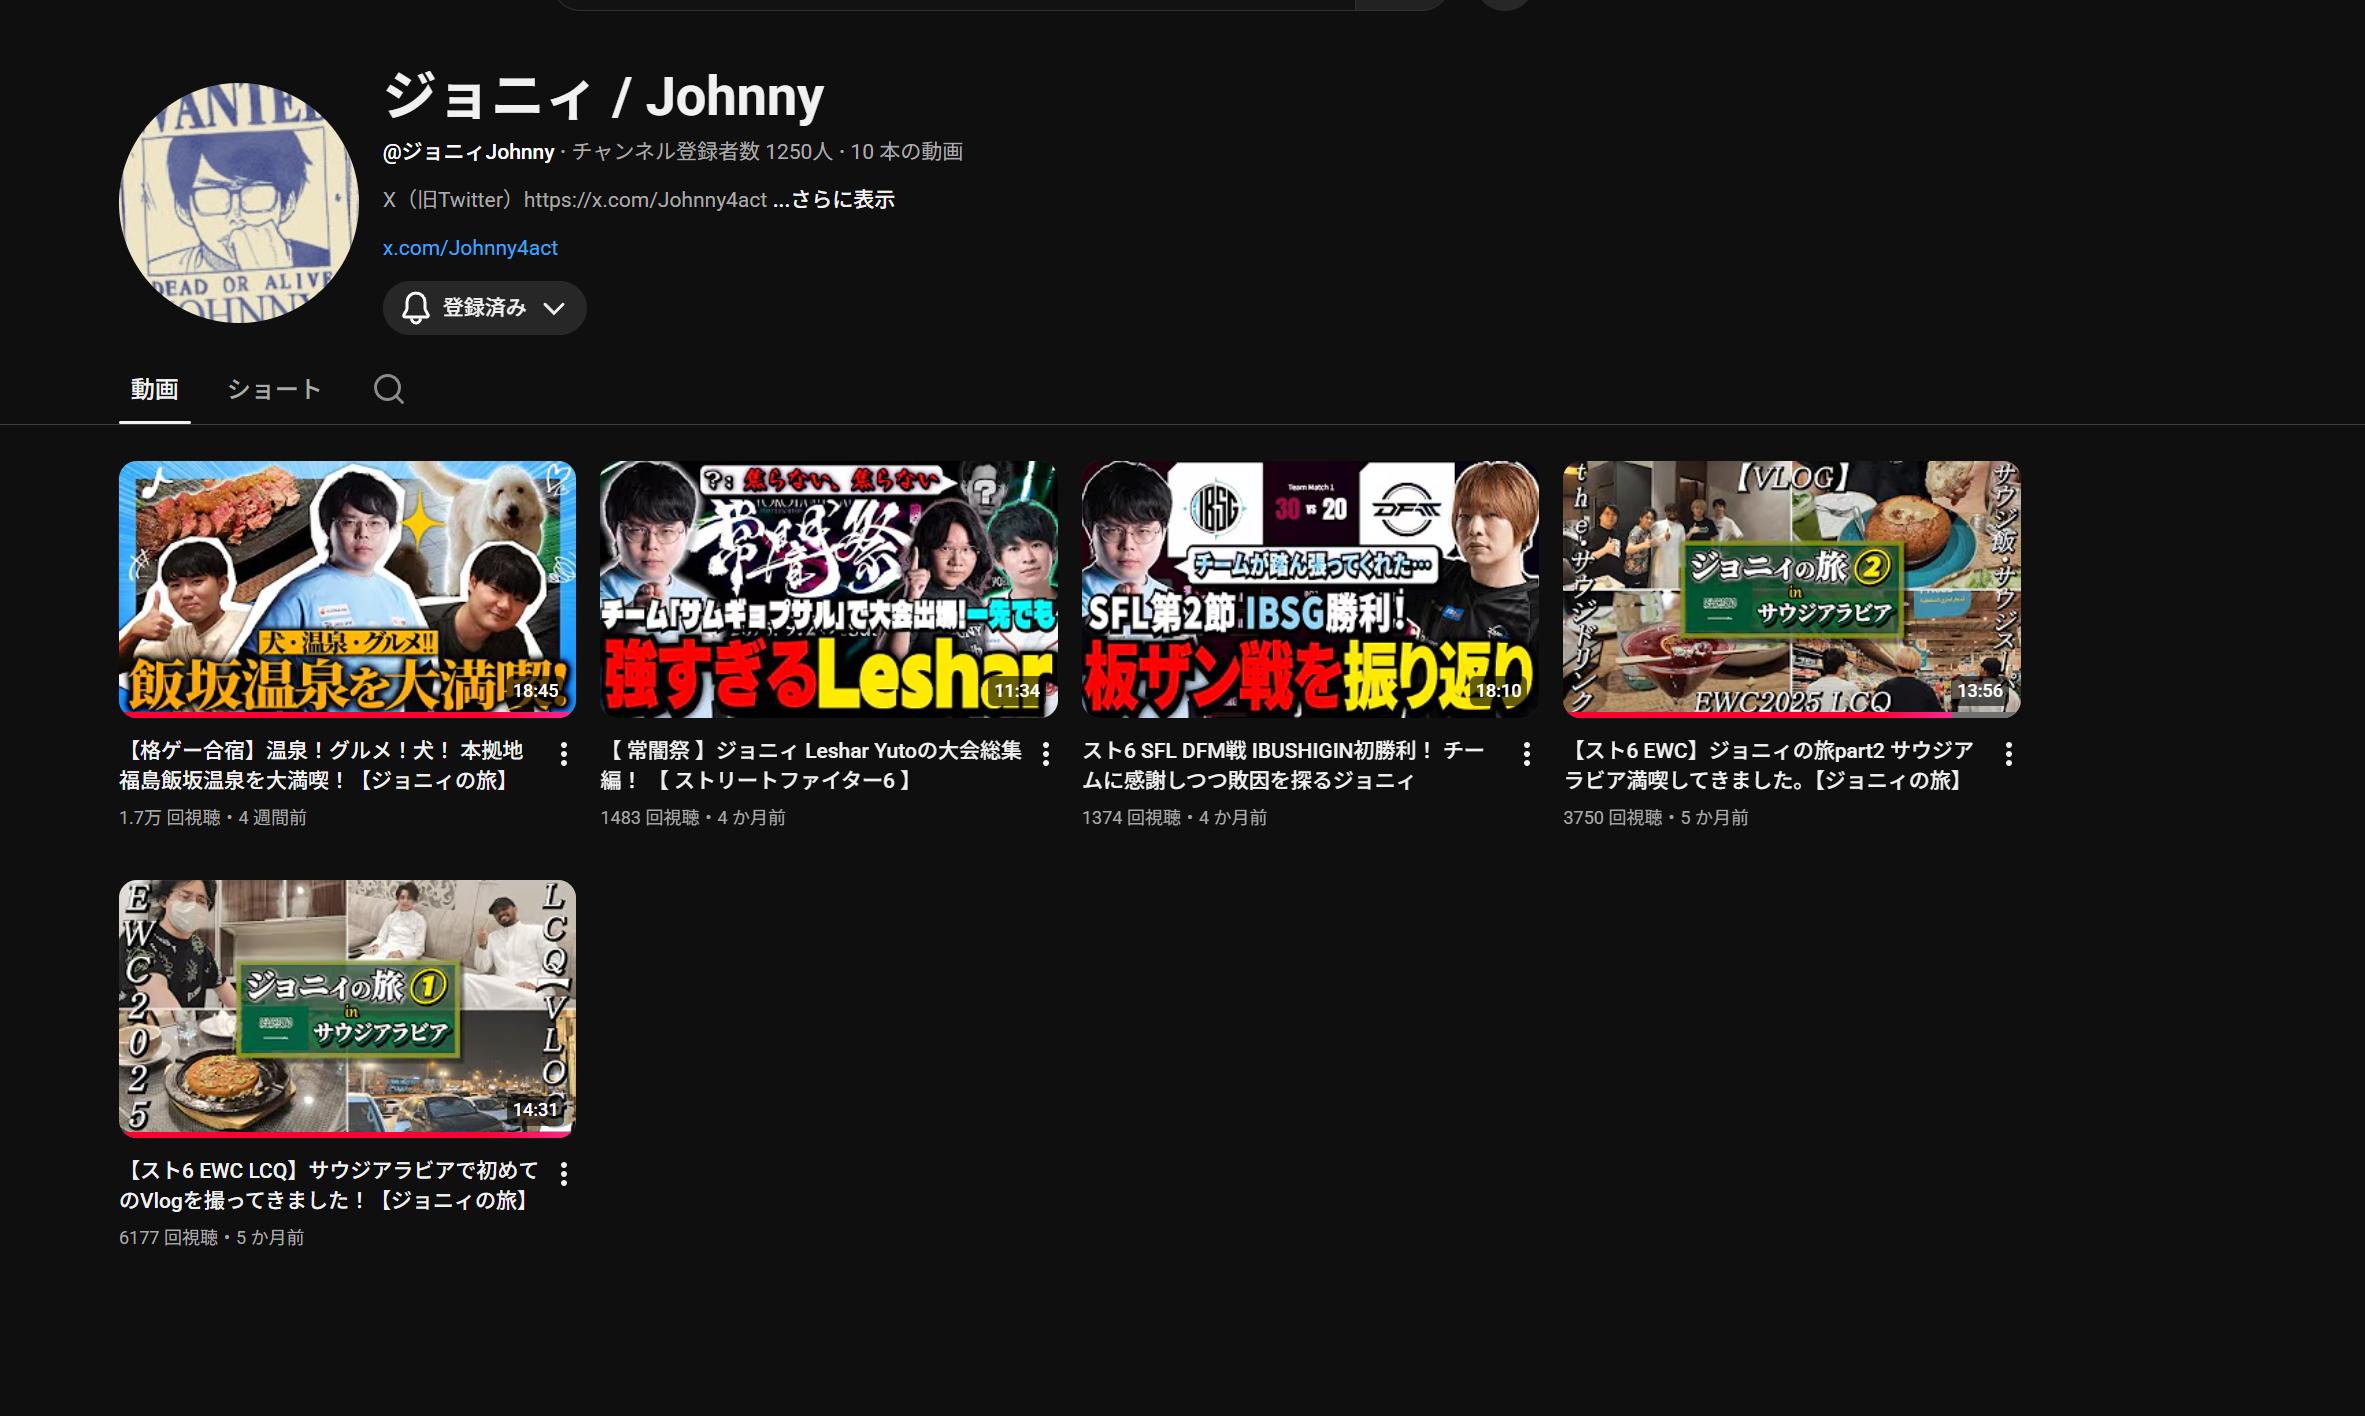
Task: Click the channel search magnifier icon
Action: click(x=388, y=389)
